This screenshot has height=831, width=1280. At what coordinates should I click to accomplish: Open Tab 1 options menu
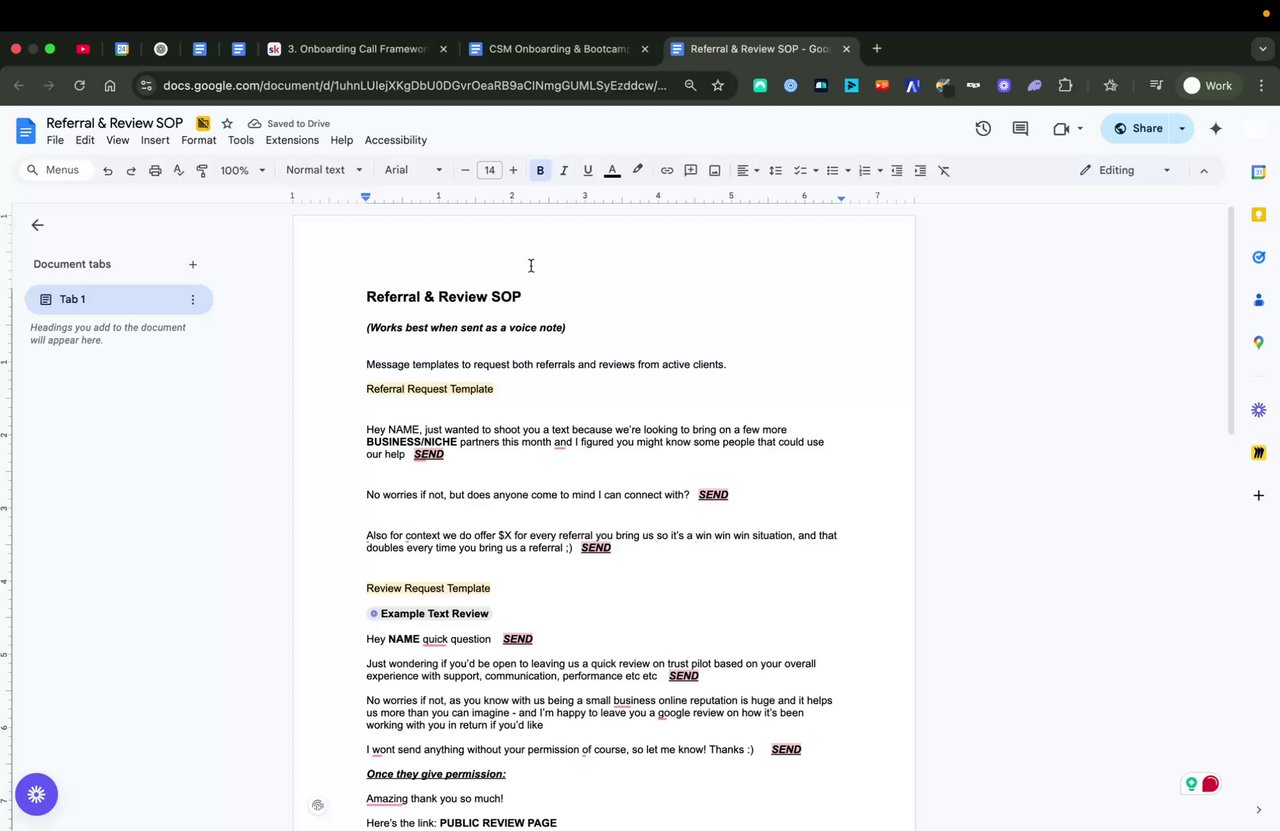[x=193, y=300]
